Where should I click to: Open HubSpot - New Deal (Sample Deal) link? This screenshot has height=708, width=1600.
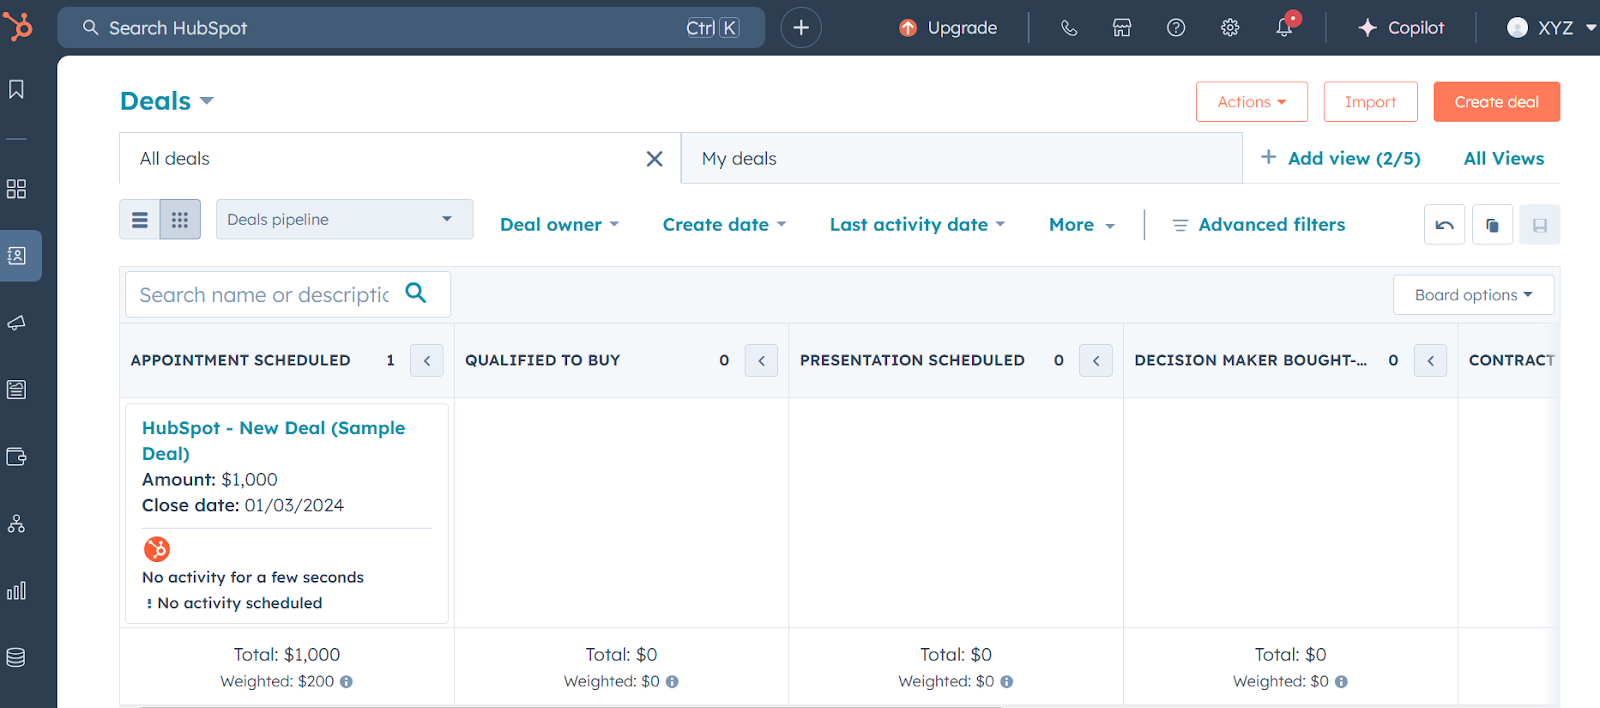click(x=273, y=440)
